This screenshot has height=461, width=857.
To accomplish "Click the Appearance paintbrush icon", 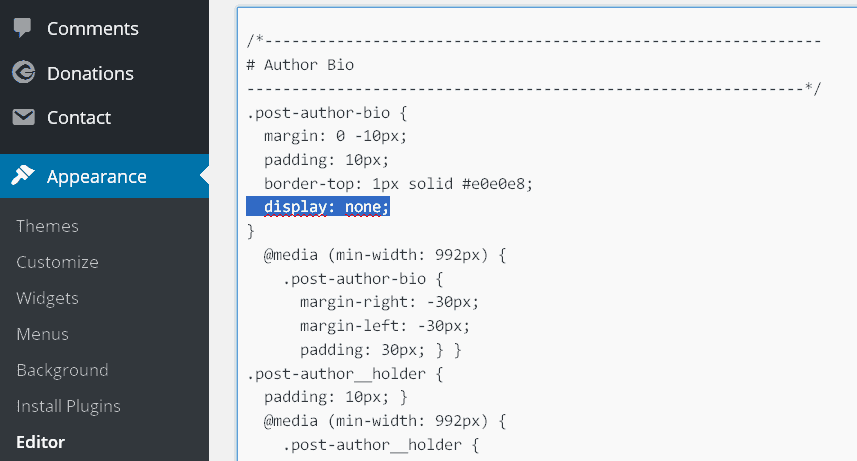I will 23,176.
